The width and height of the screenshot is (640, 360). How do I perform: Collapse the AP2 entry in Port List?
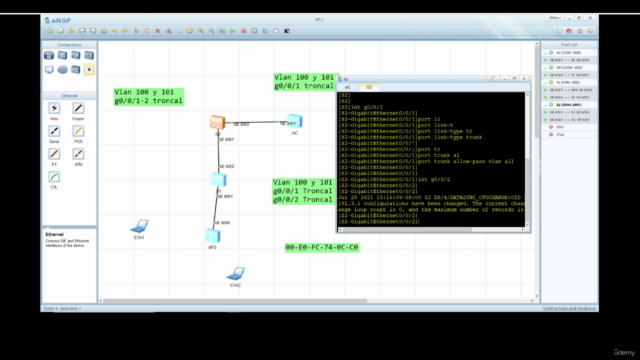(545, 68)
